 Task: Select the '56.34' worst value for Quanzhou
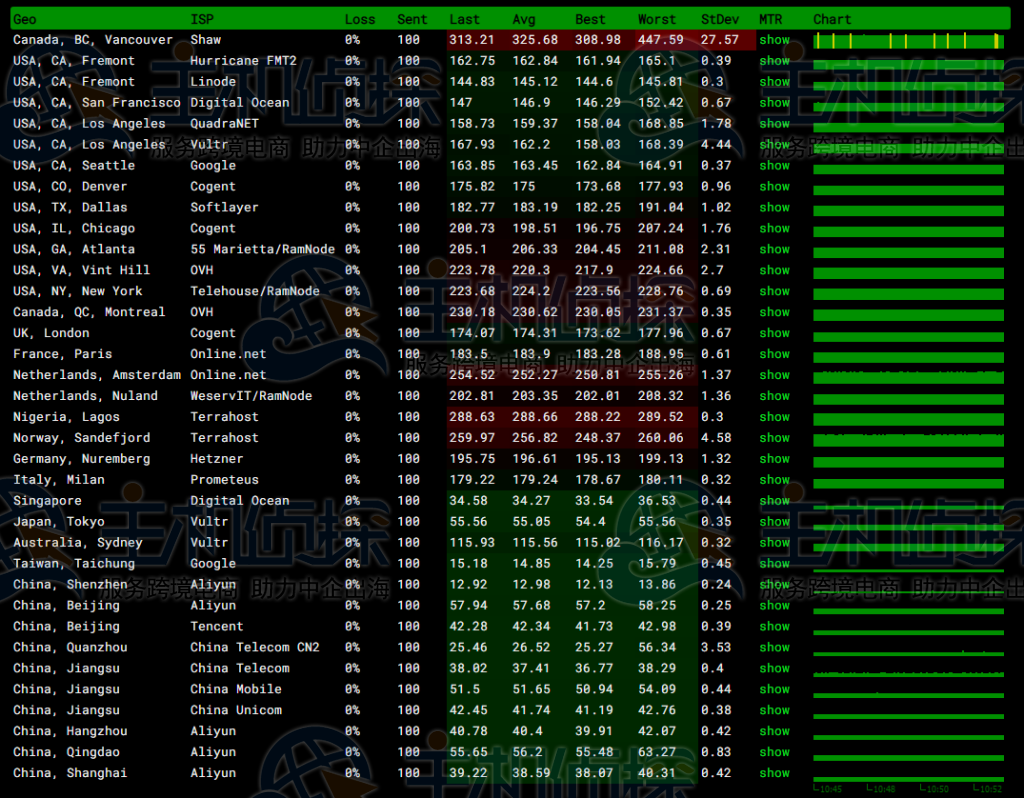[657, 647]
